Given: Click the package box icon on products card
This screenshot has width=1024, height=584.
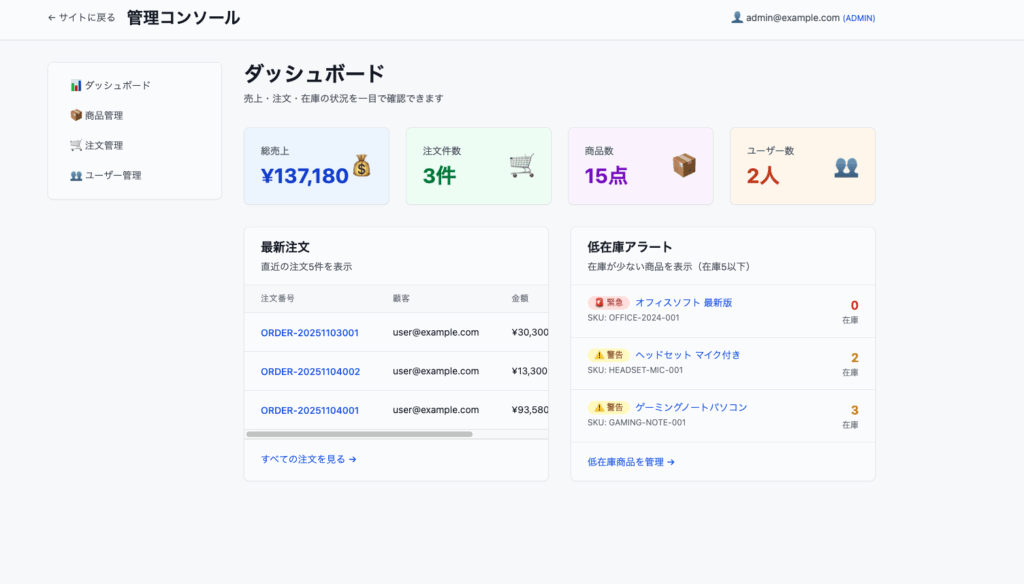Looking at the screenshot, I should pyautogui.click(x=684, y=166).
